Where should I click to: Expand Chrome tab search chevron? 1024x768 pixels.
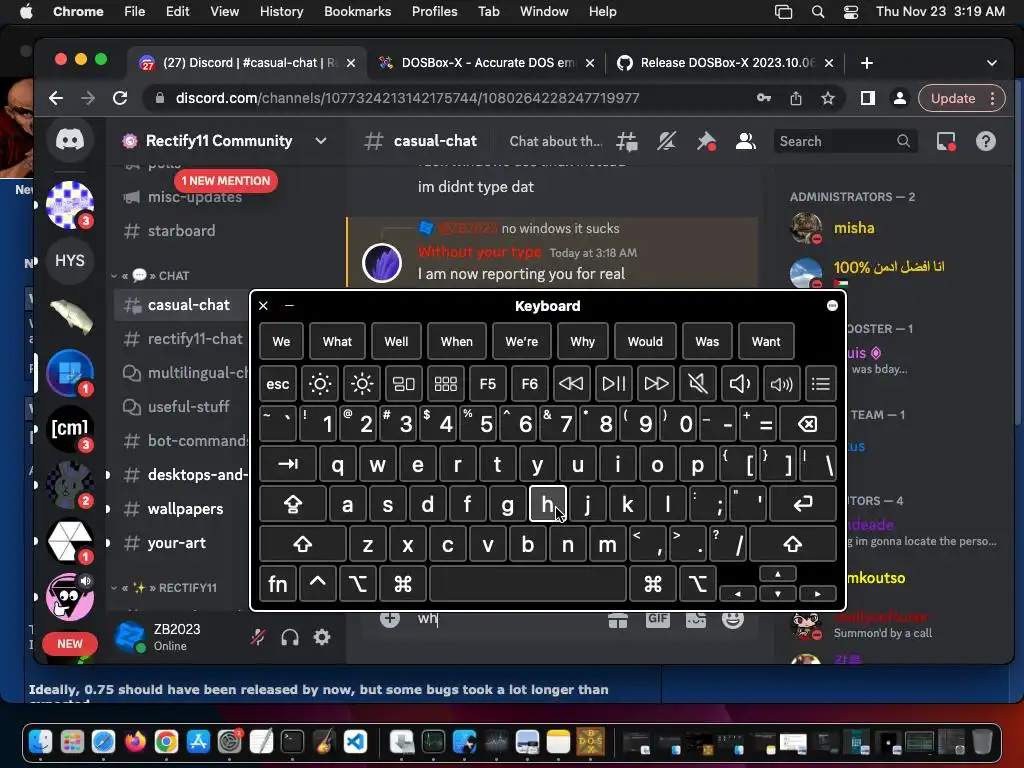[x=991, y=63]
